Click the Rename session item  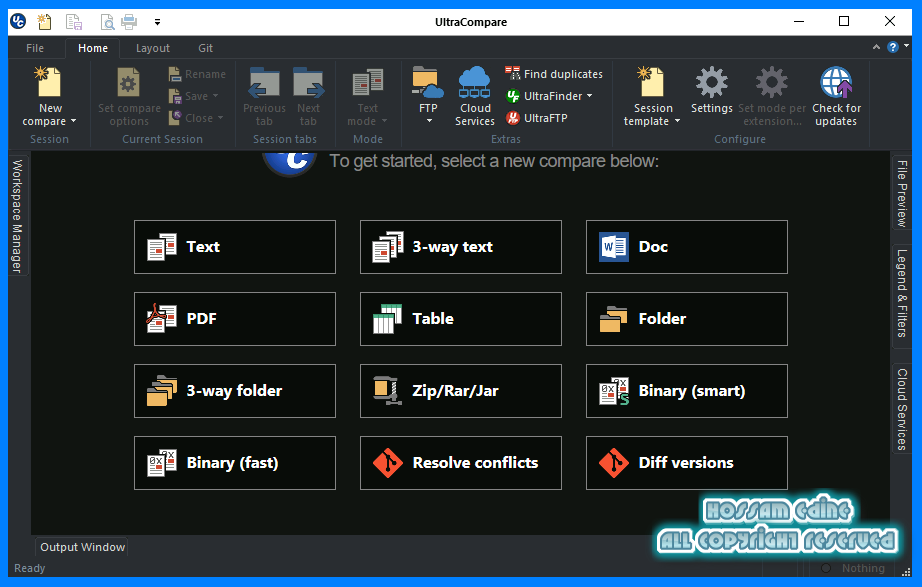point(197,74)
